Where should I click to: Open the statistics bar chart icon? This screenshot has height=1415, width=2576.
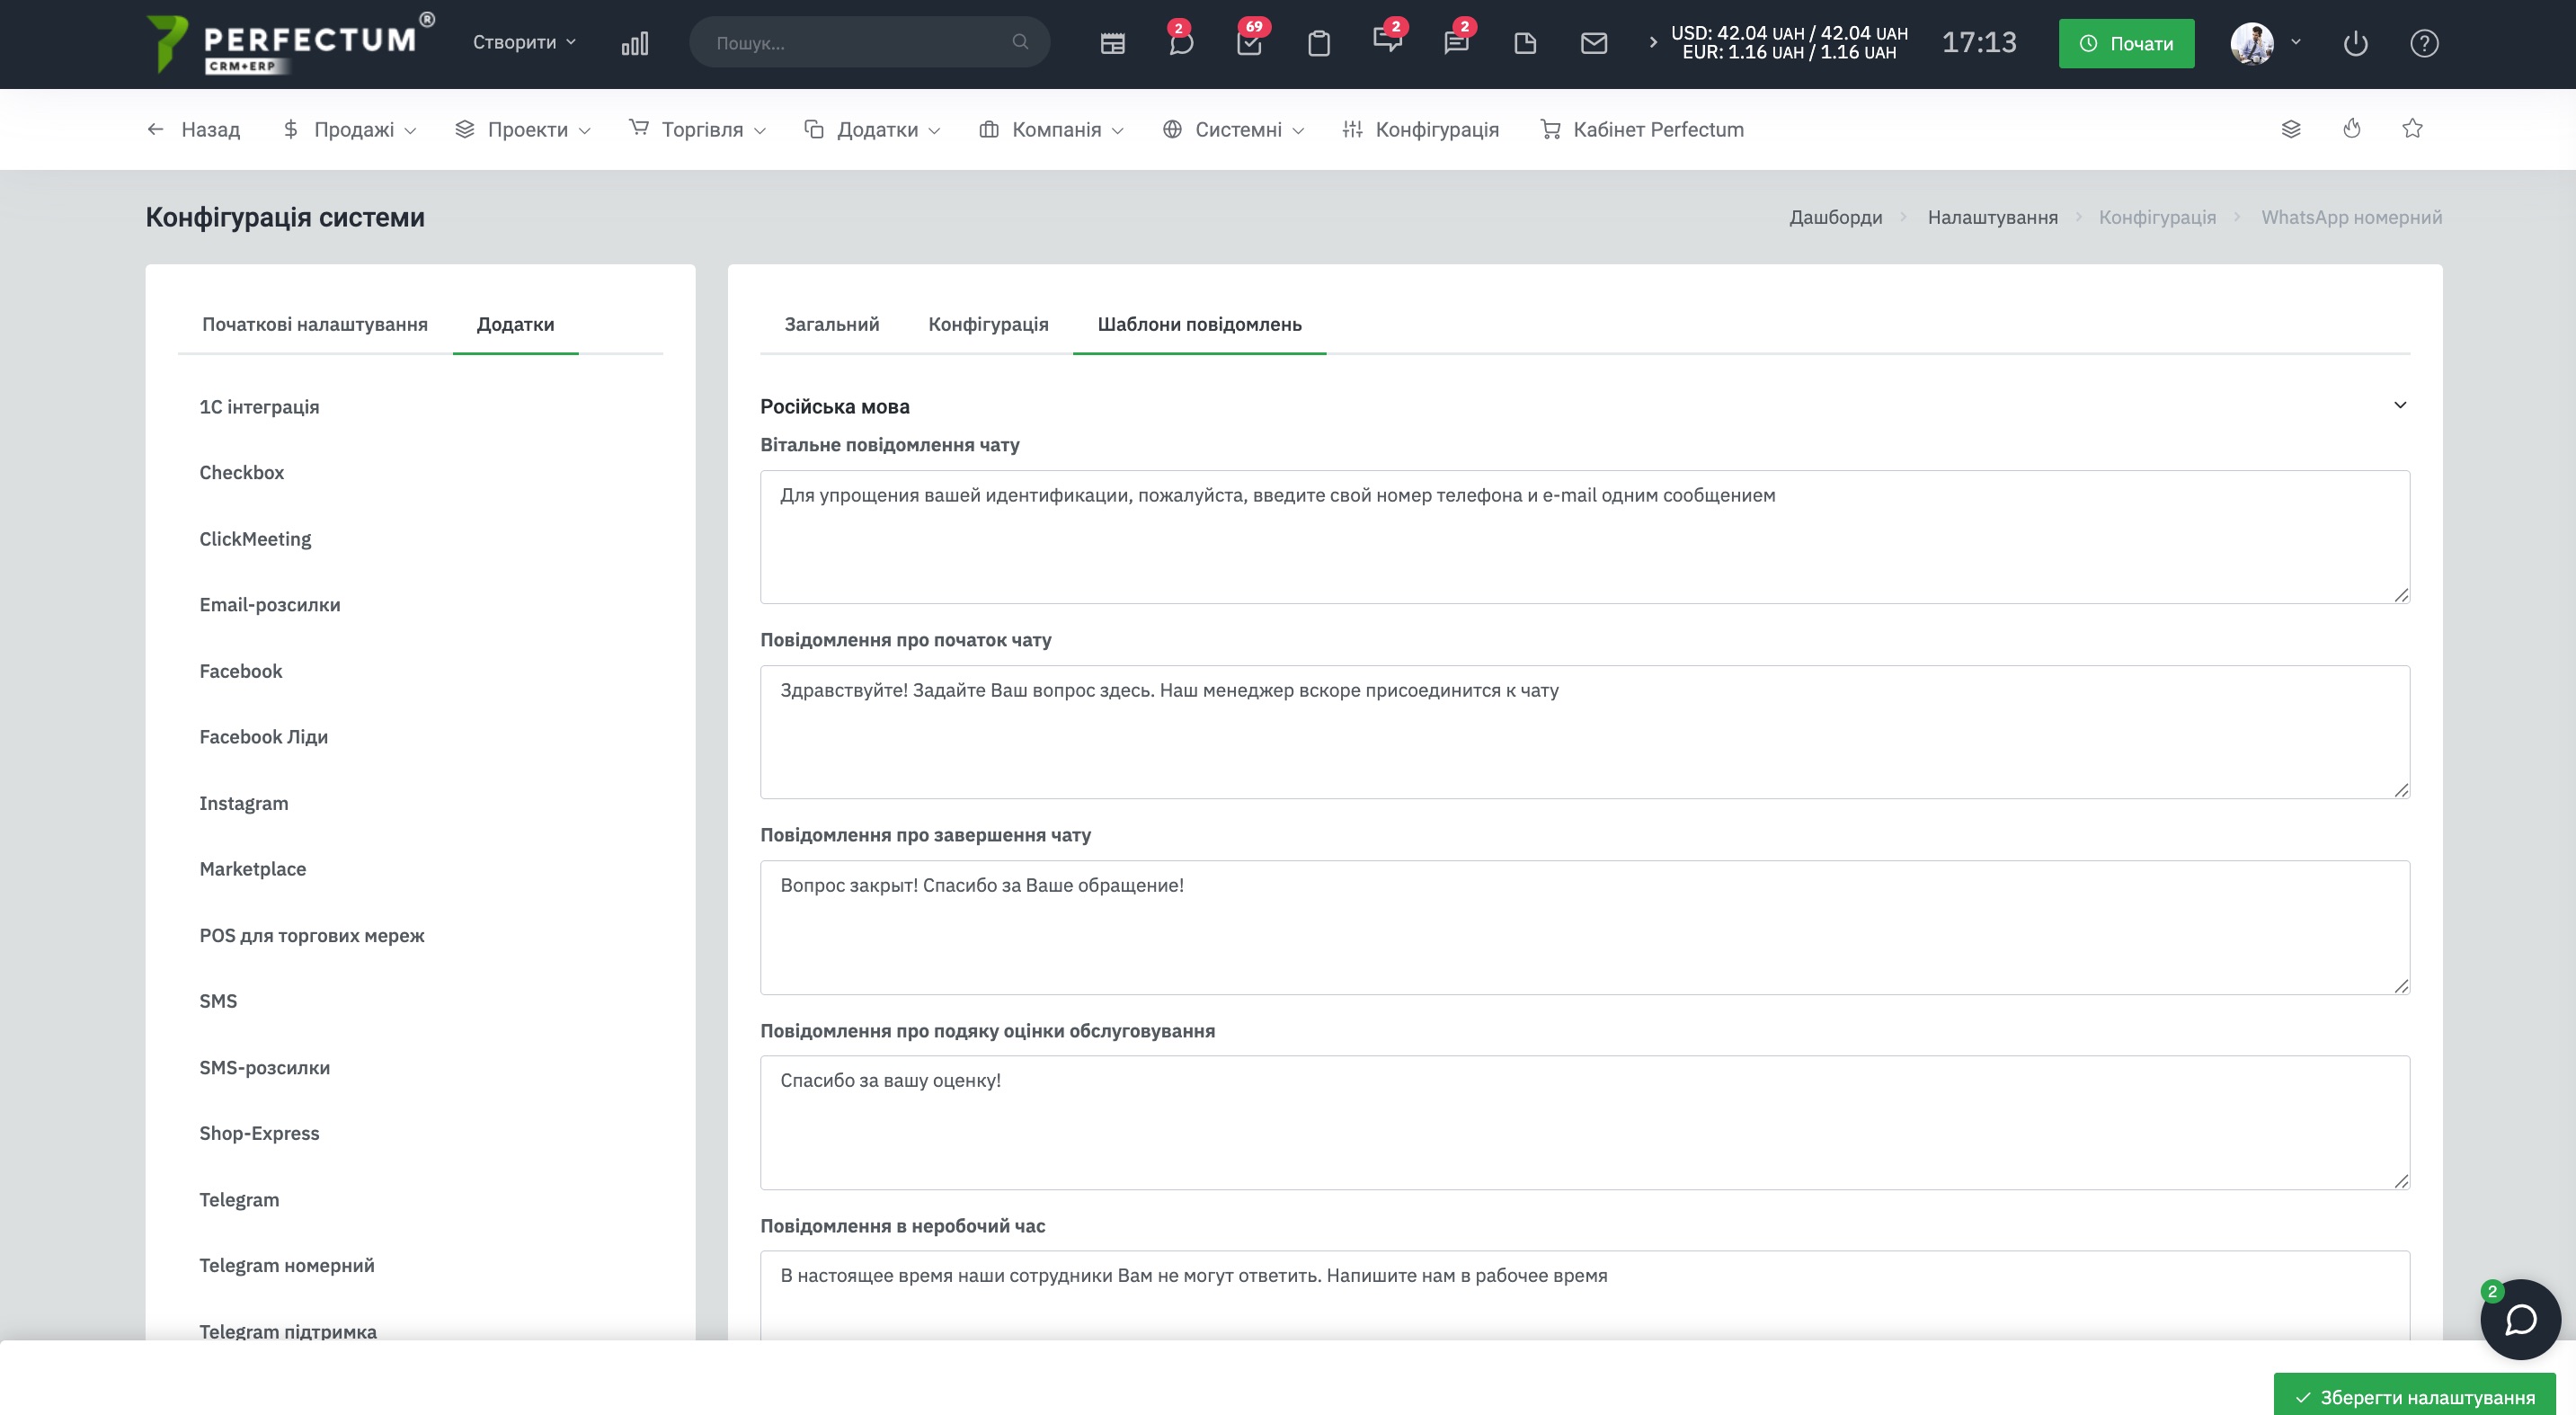pos(635,43)
